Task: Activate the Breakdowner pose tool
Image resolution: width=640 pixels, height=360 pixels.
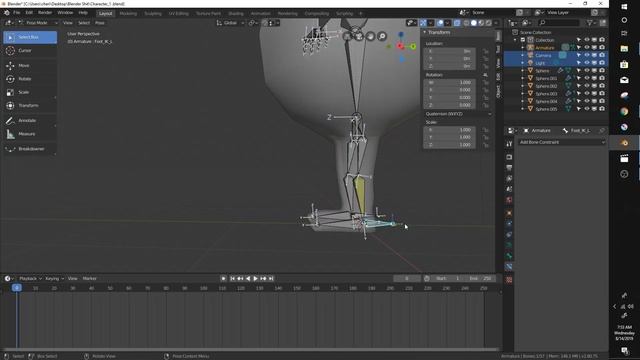Action: [30, 149]
